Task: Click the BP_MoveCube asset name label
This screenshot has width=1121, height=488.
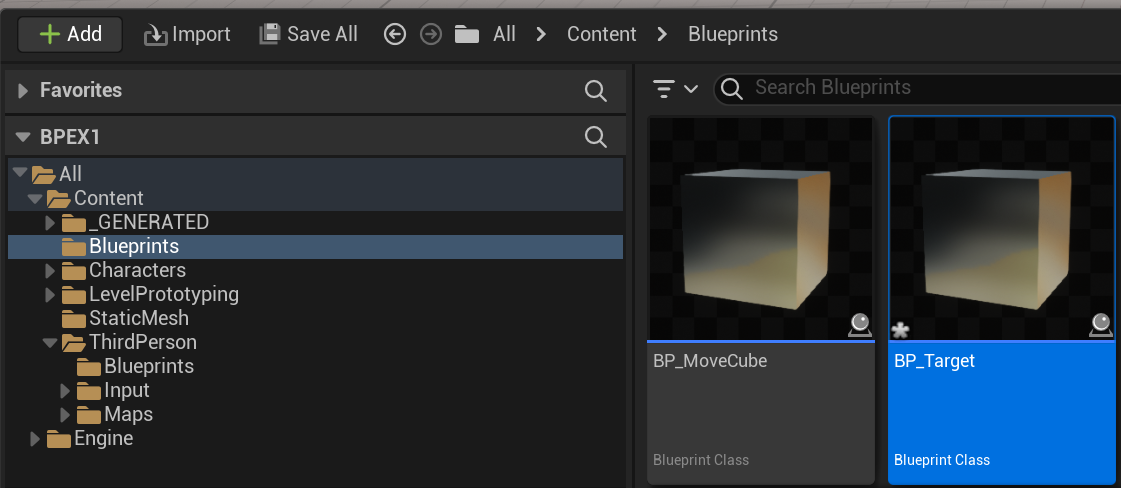Action: (x=710, y=362)
